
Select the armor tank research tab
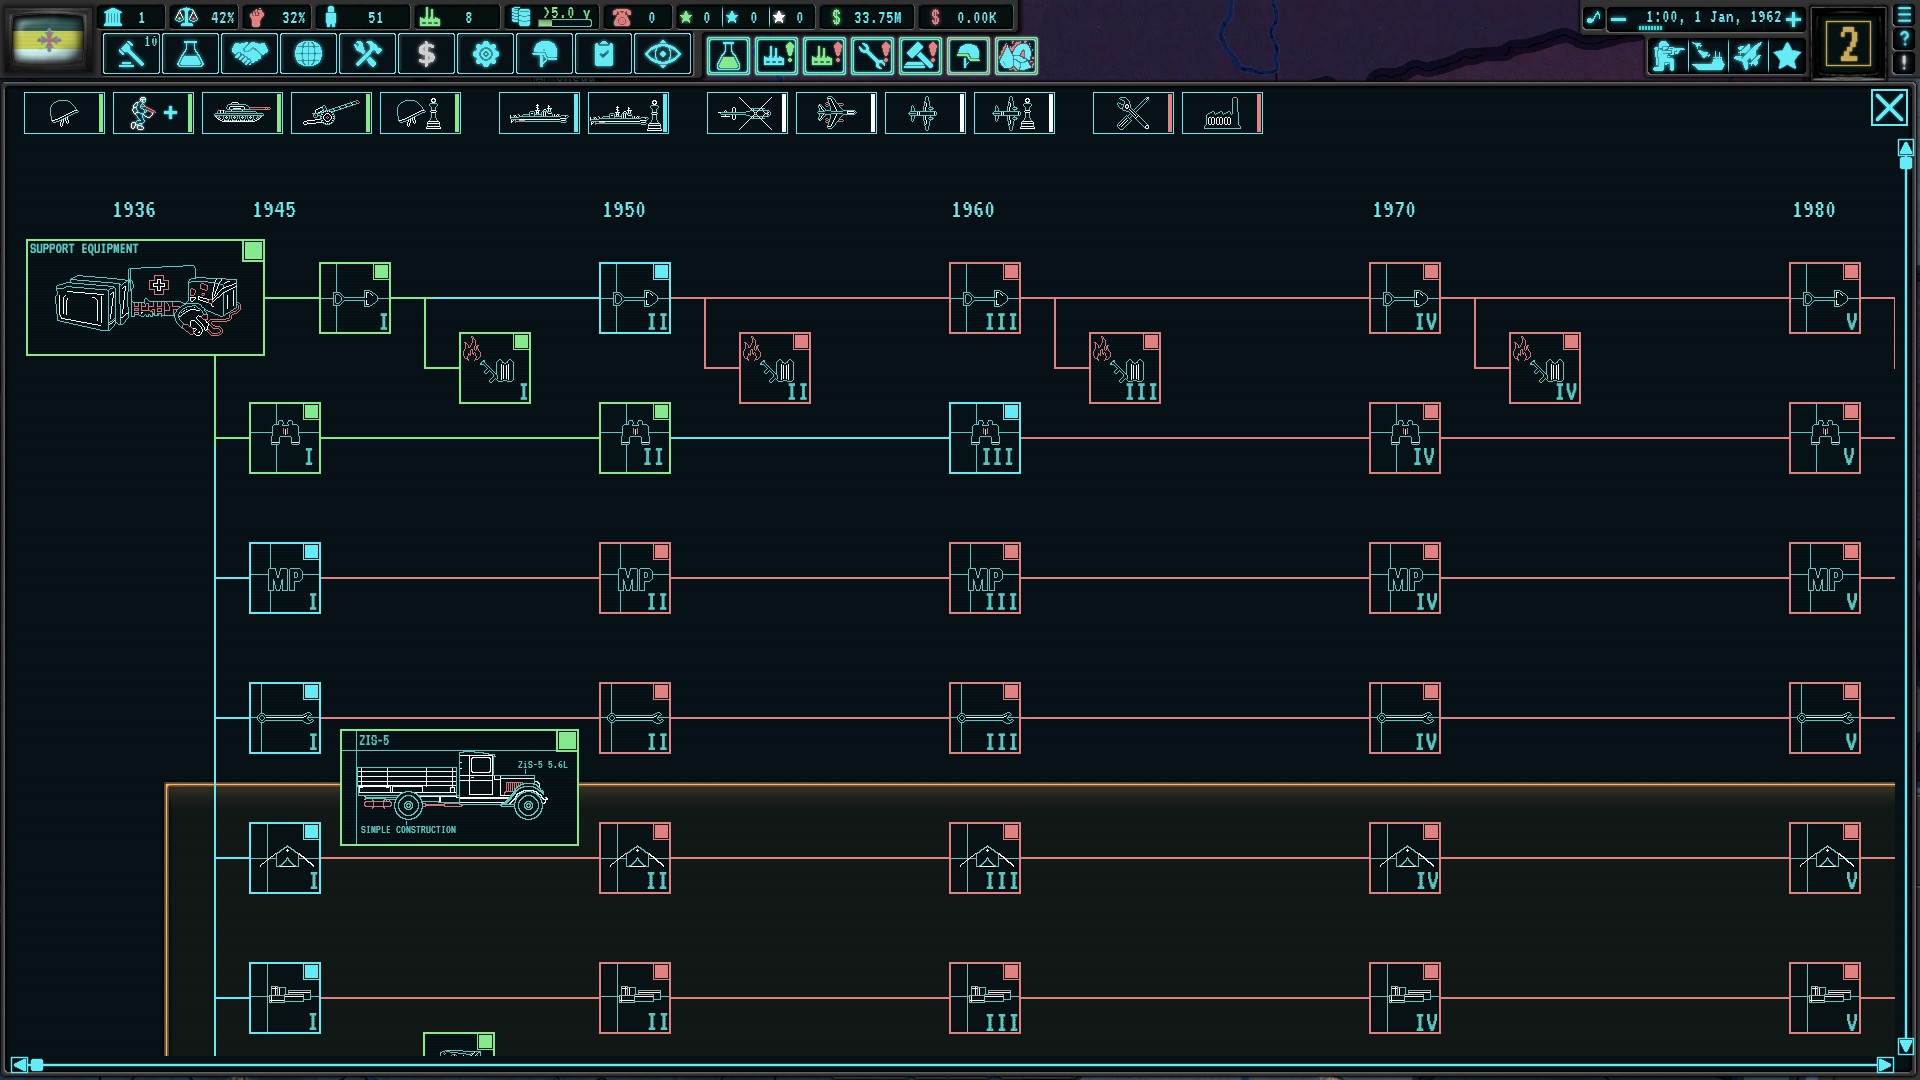tap(241, 113)
